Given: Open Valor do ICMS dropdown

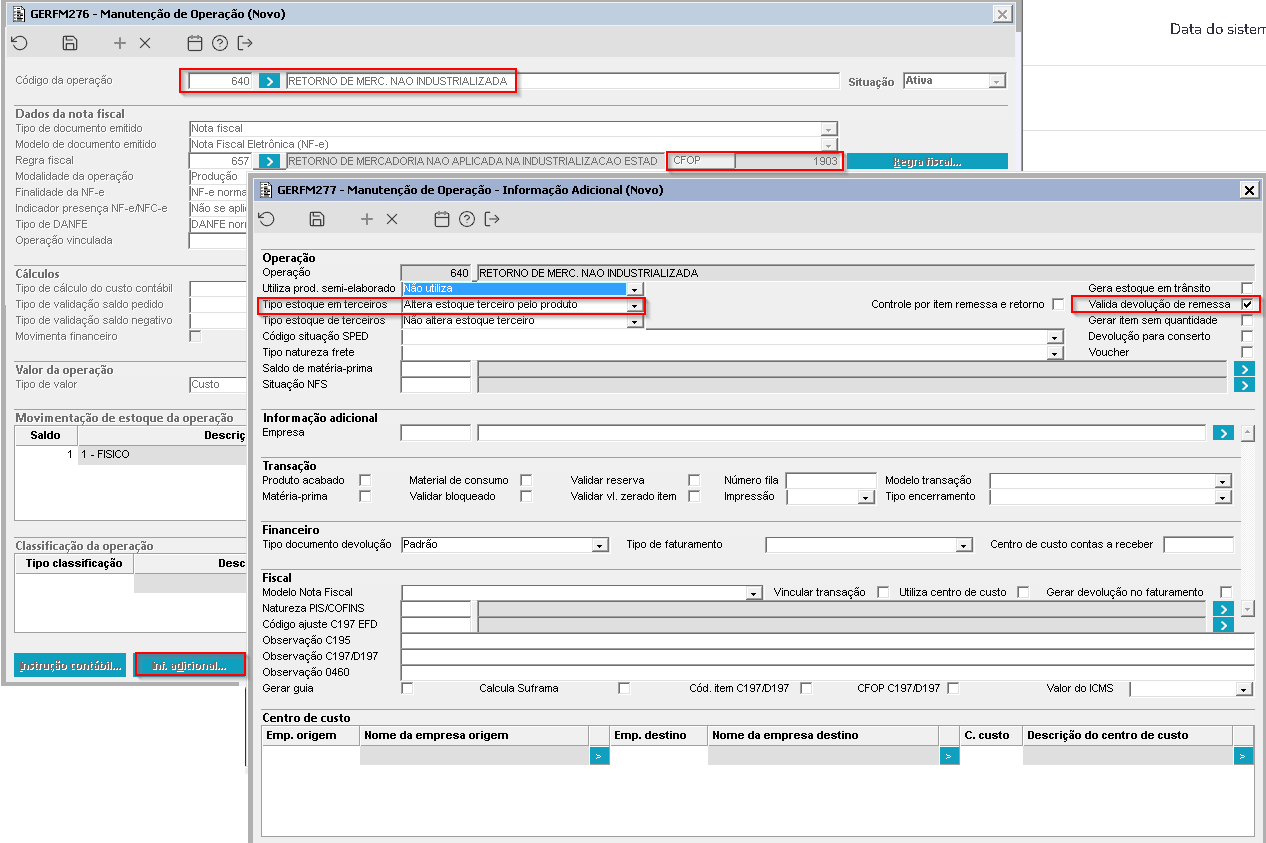Looking at the screenshot, I should coord(1244,689).
